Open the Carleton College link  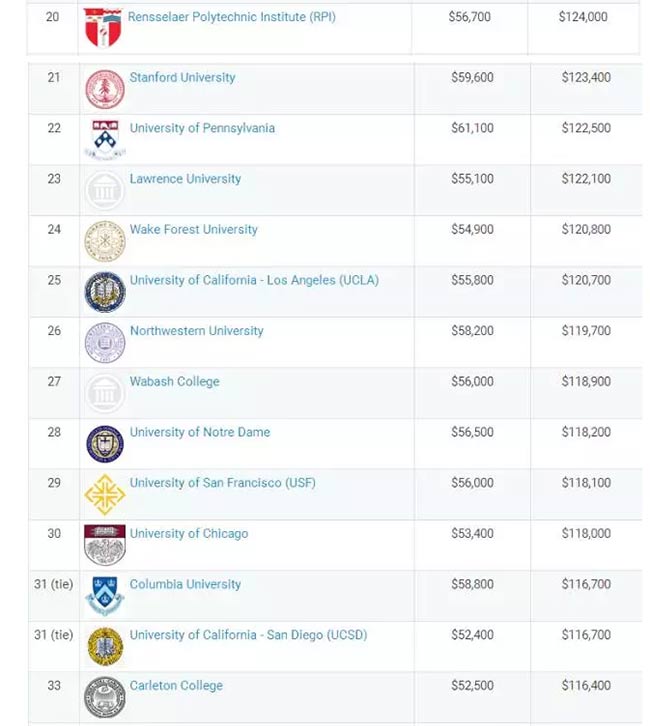[176, 686]
